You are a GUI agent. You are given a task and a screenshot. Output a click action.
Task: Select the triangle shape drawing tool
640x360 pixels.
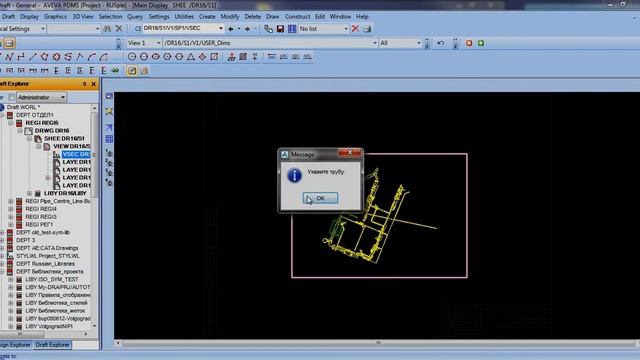click(191, 57)
